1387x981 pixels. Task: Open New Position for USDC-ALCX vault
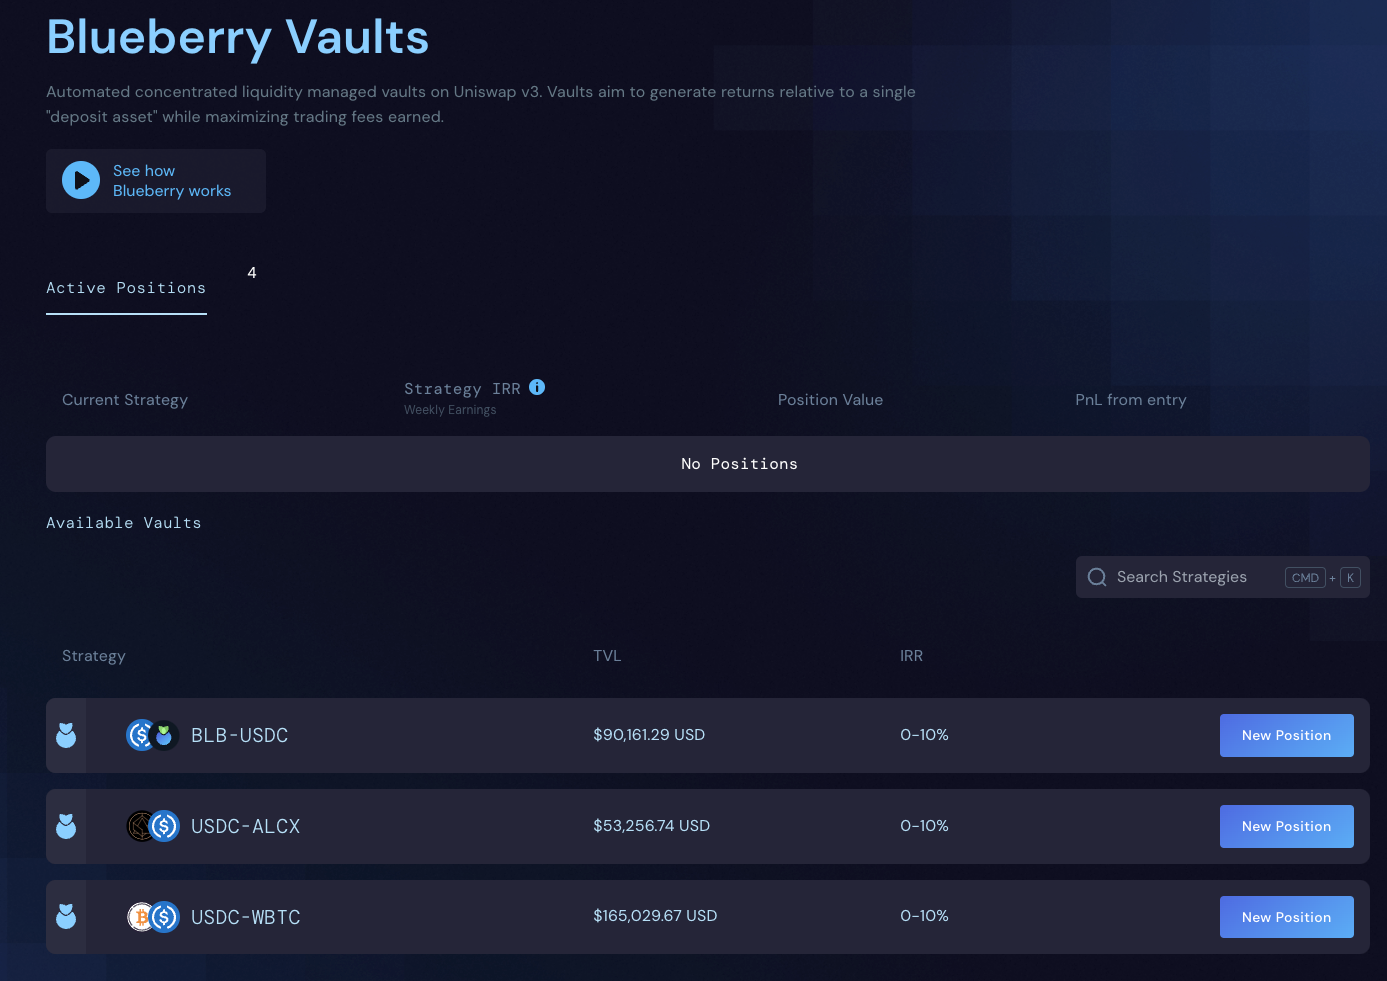[1286, 827]
